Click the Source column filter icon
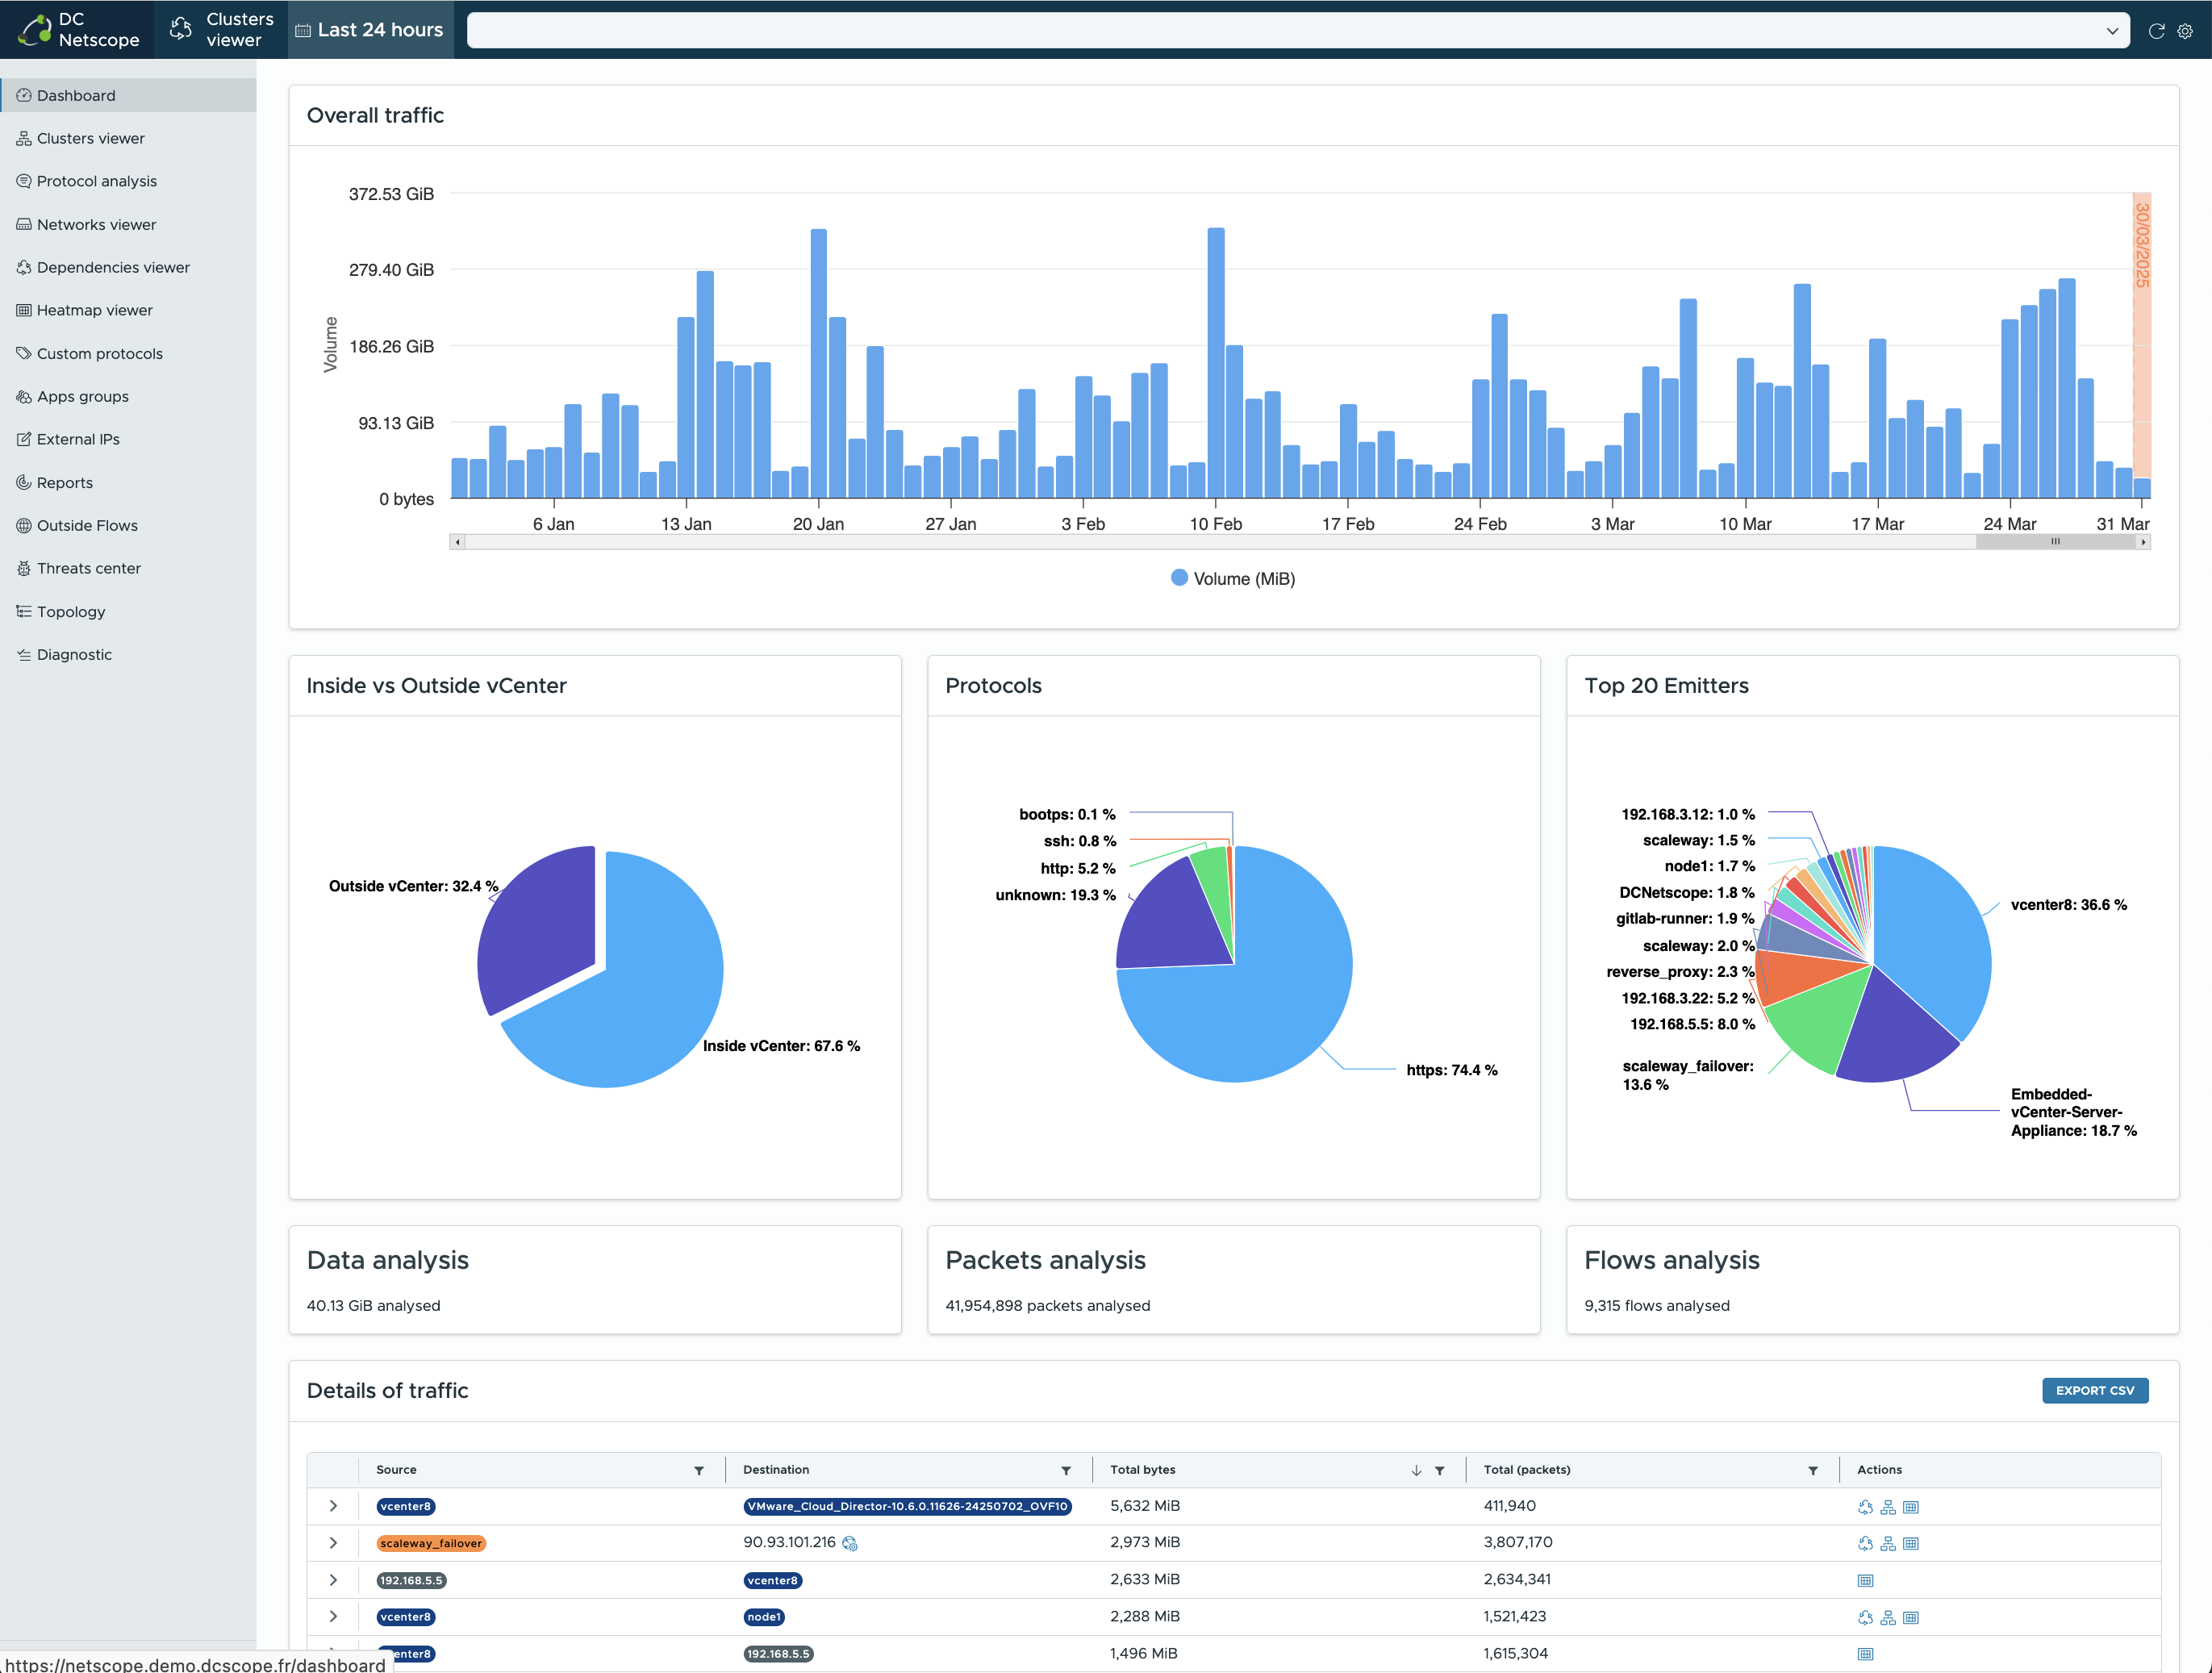The width and height of the screenshot is (2212, 1673). [699, 1471]
